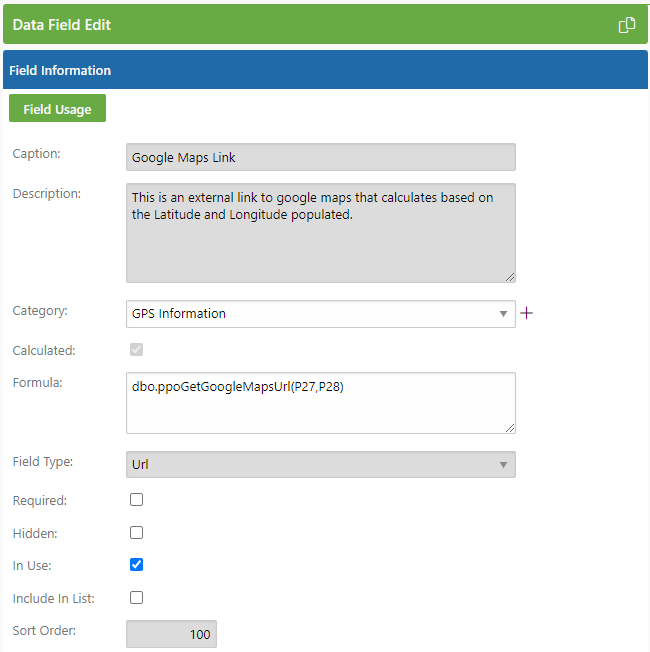Enable the Required checkbox
Screen dimensions: 650x652
point(136,499)
